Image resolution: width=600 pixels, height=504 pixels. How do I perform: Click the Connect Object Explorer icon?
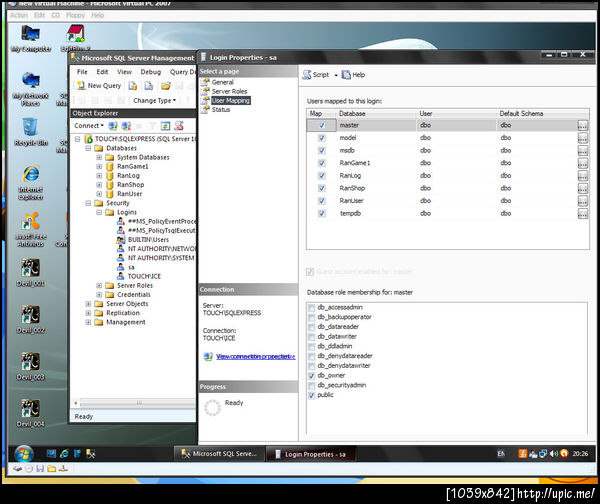point(113,126)
